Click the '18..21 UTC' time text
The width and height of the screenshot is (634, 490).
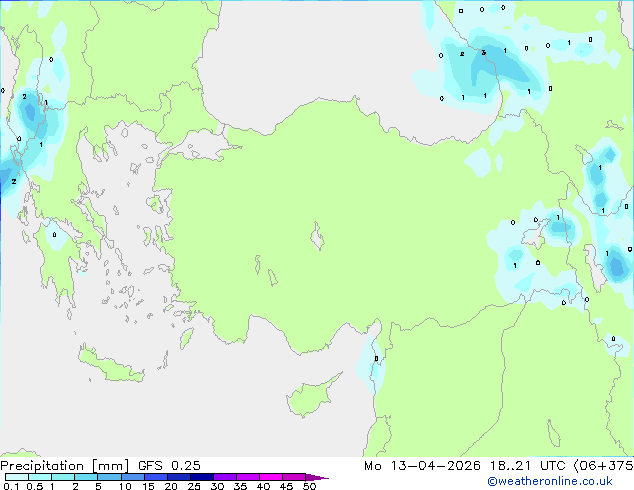point(528,466)
